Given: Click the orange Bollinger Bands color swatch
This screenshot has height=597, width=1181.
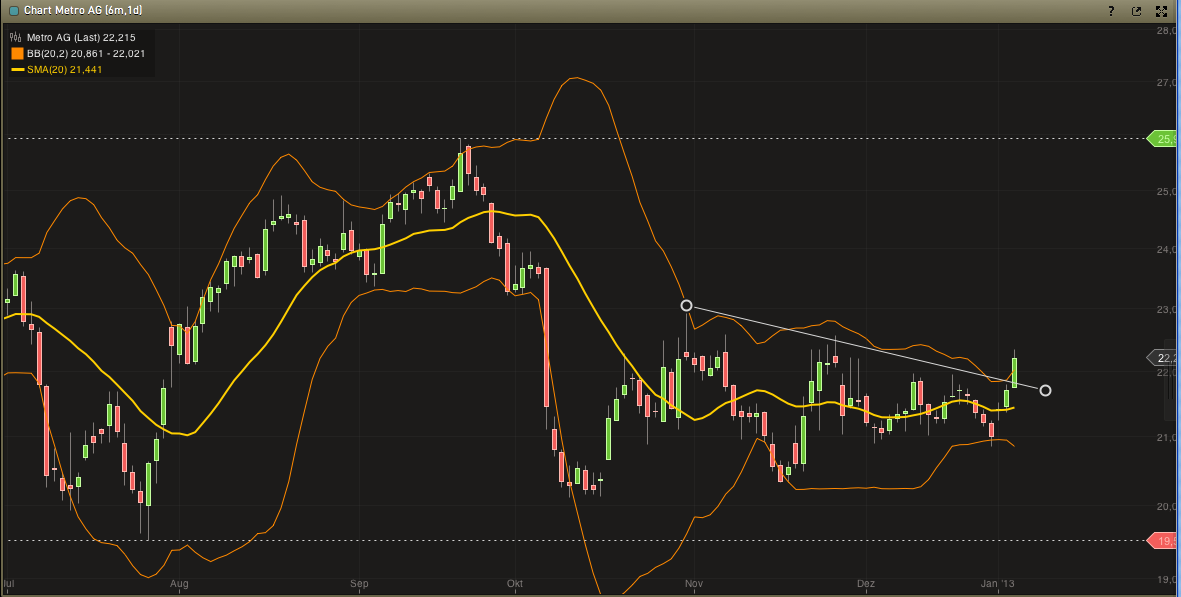Looking at the screenshot, I should click(x=17, y=53).
